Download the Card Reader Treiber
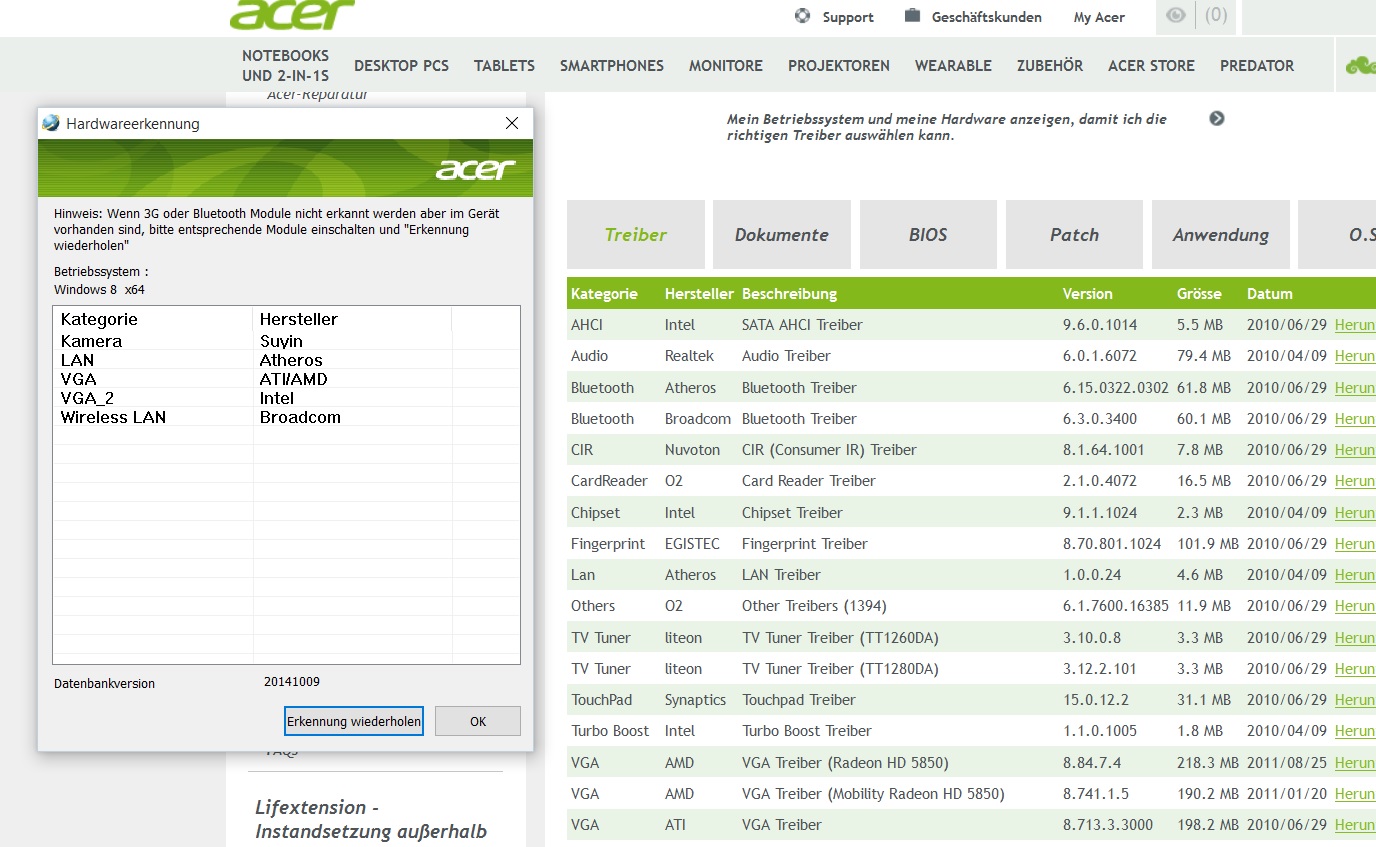1376x847 pixels. (x=1355, y=481)
